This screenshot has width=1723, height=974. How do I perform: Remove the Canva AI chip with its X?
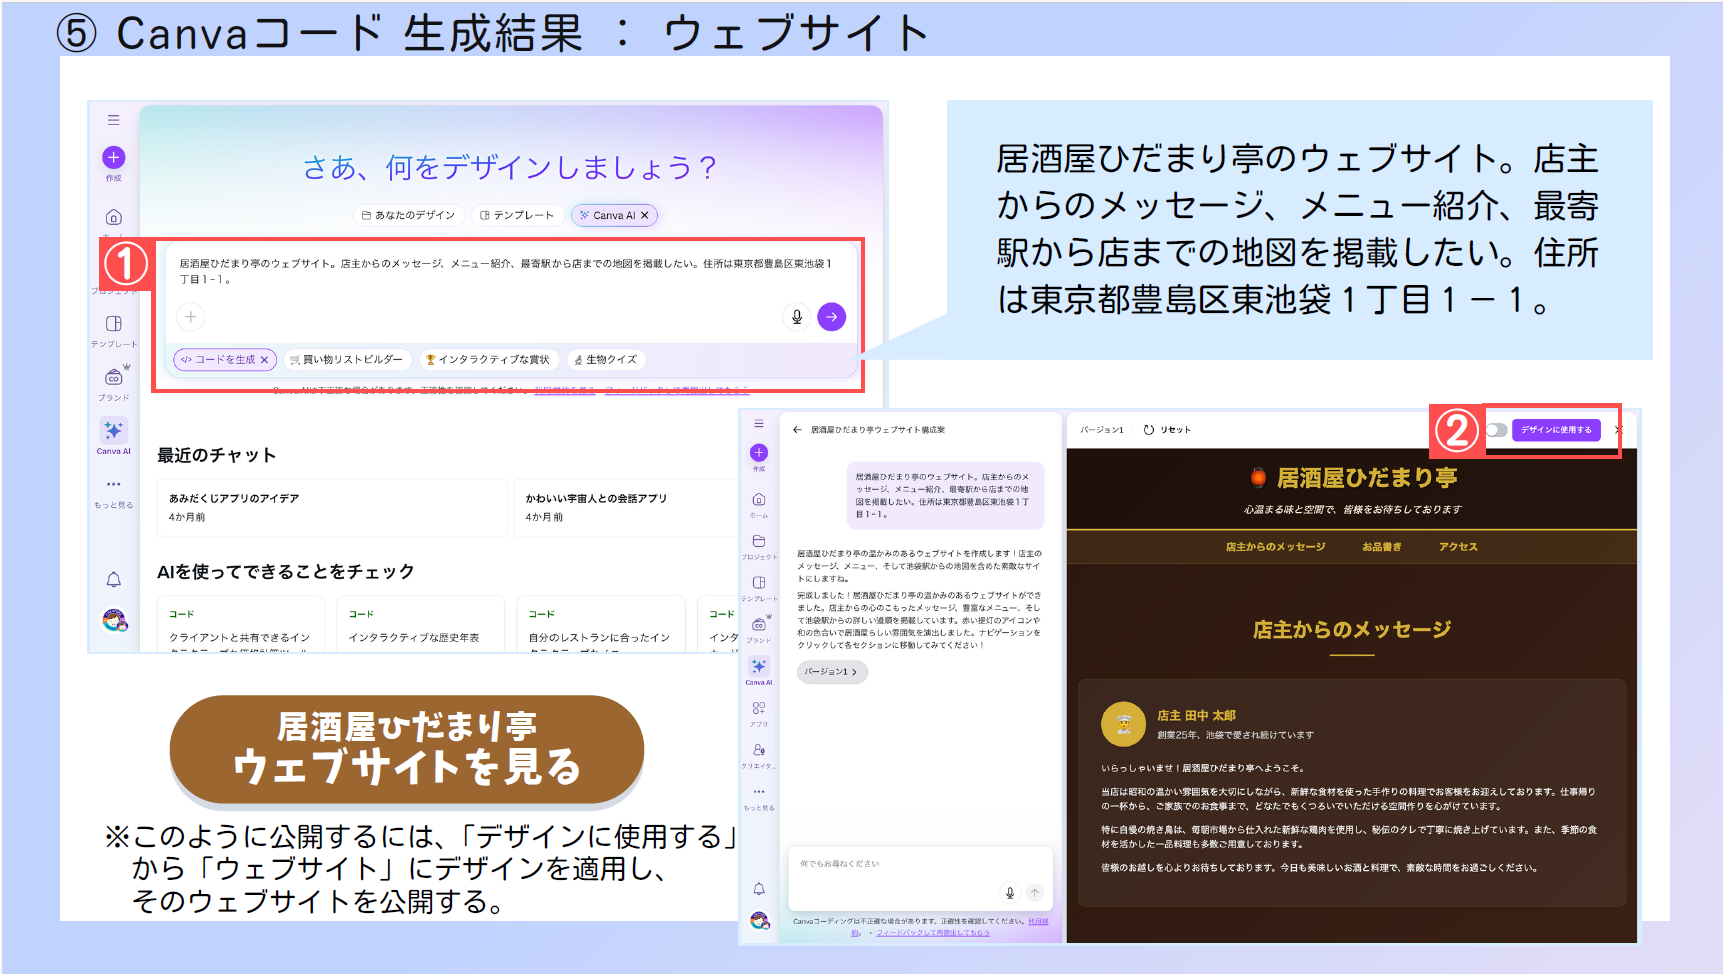pos(645,215)
